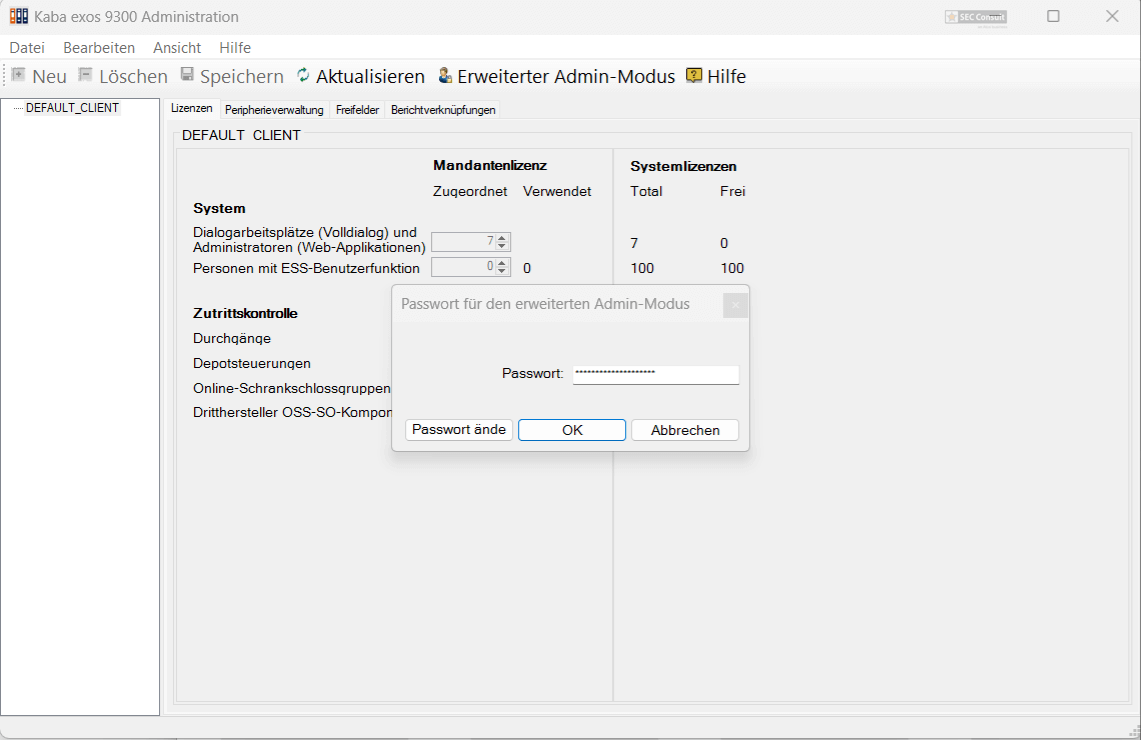Decrease Dialogarbeitsplätze value with down arrow
Screen dimensions: 1141x740
(503, 246)
